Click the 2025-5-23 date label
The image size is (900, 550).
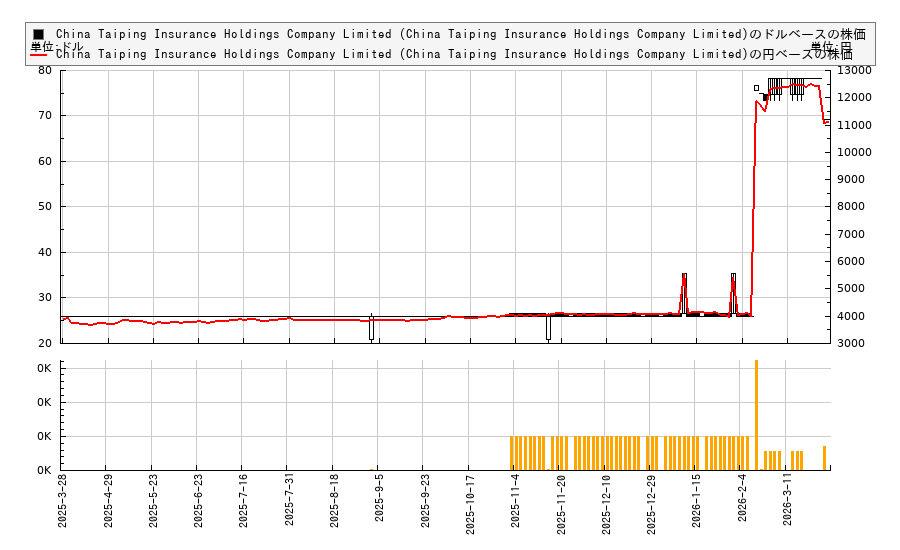153,501
